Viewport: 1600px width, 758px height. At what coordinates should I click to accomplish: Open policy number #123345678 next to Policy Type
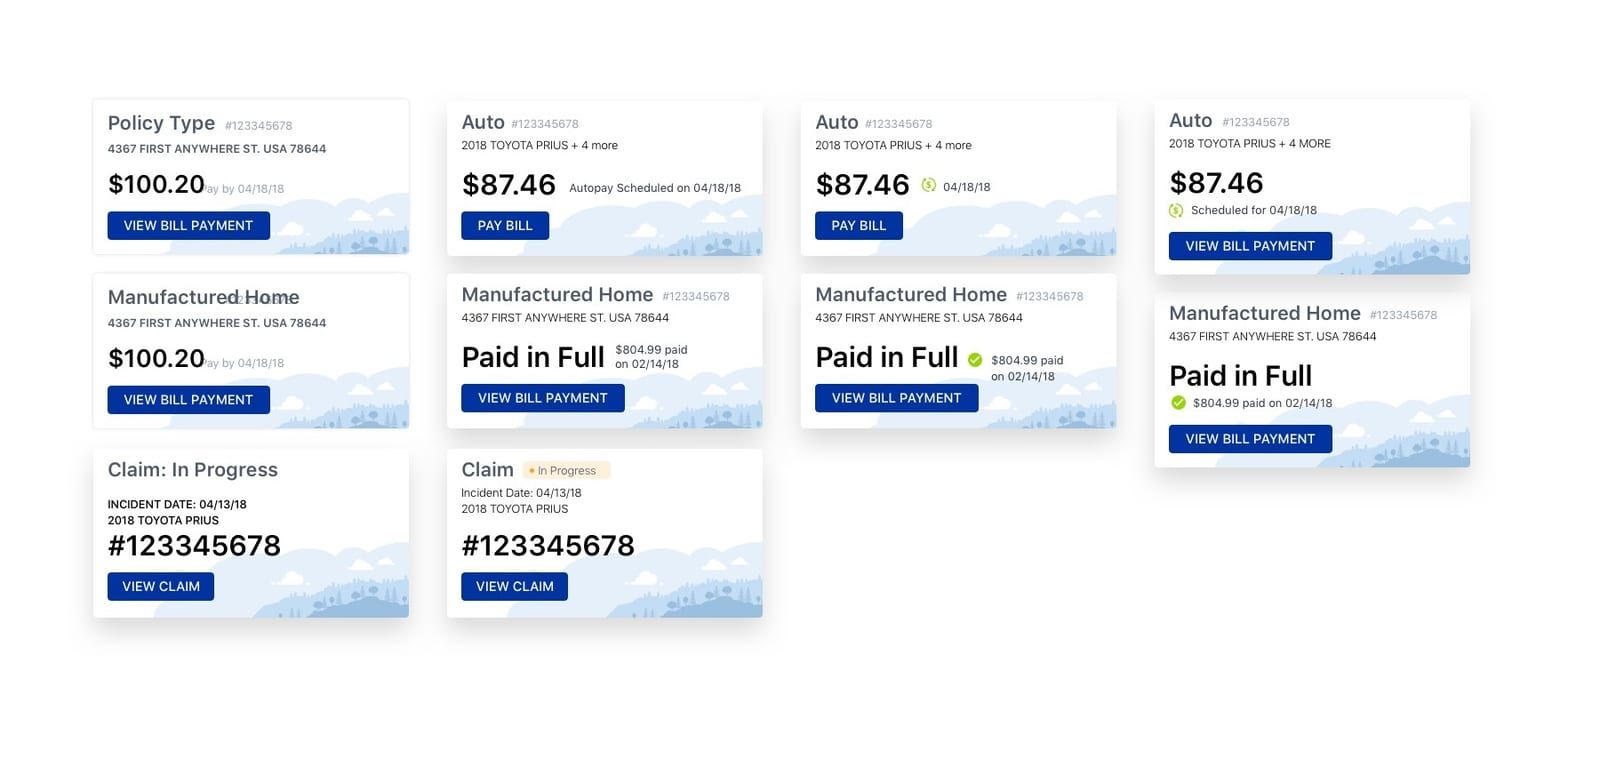259,125
